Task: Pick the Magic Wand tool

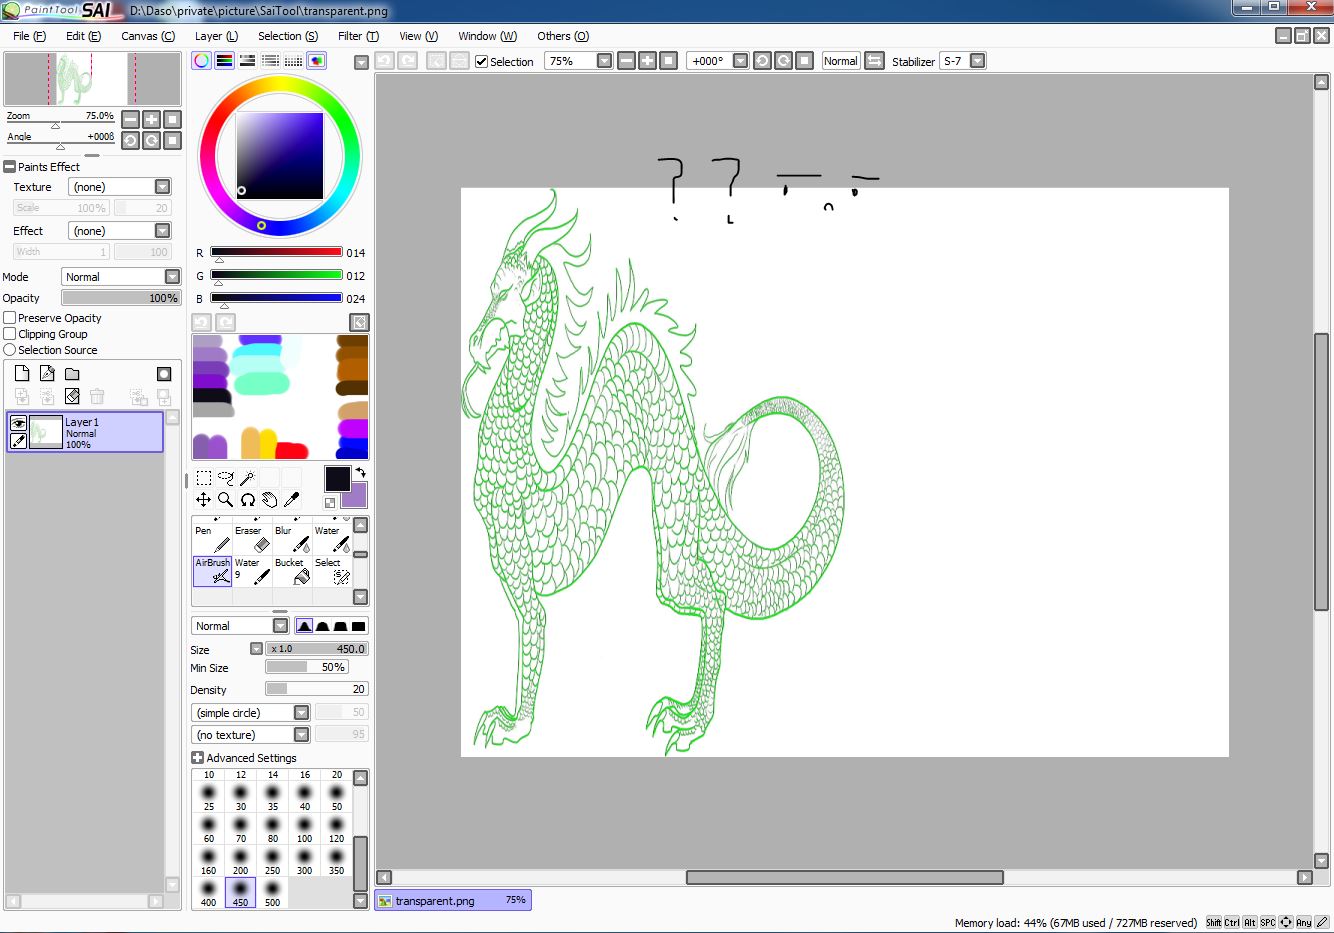Action: (x=247, y=478)
